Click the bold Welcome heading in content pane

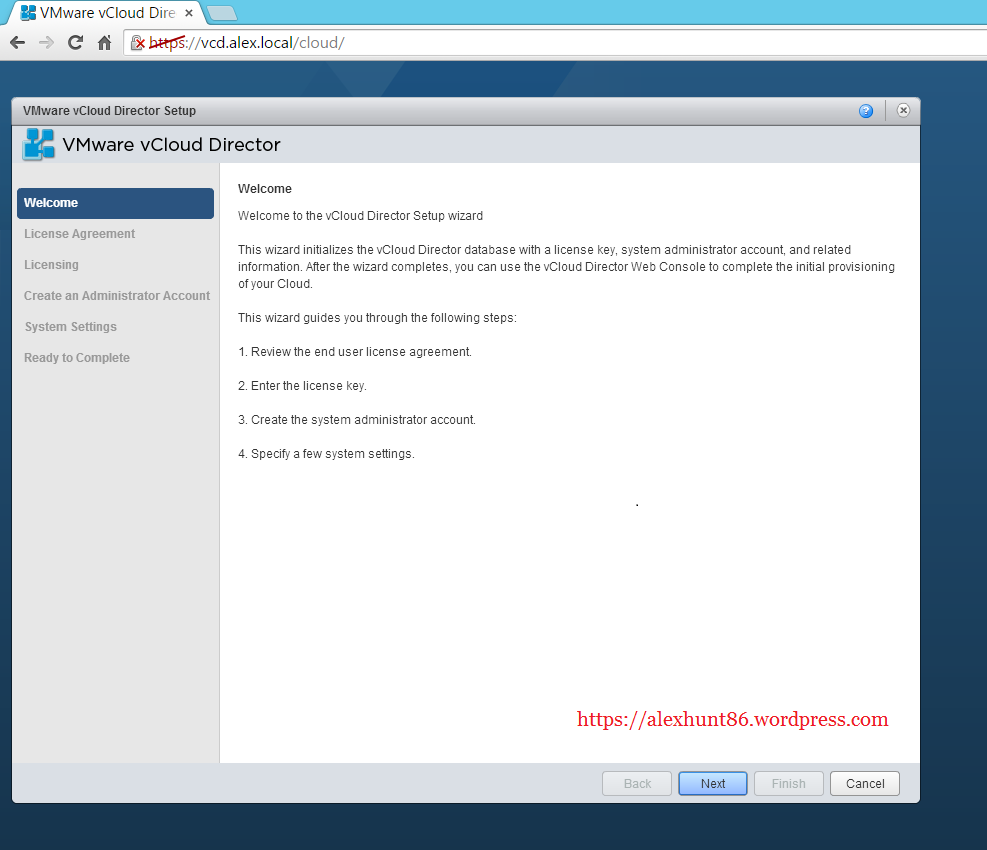(264, 189)
